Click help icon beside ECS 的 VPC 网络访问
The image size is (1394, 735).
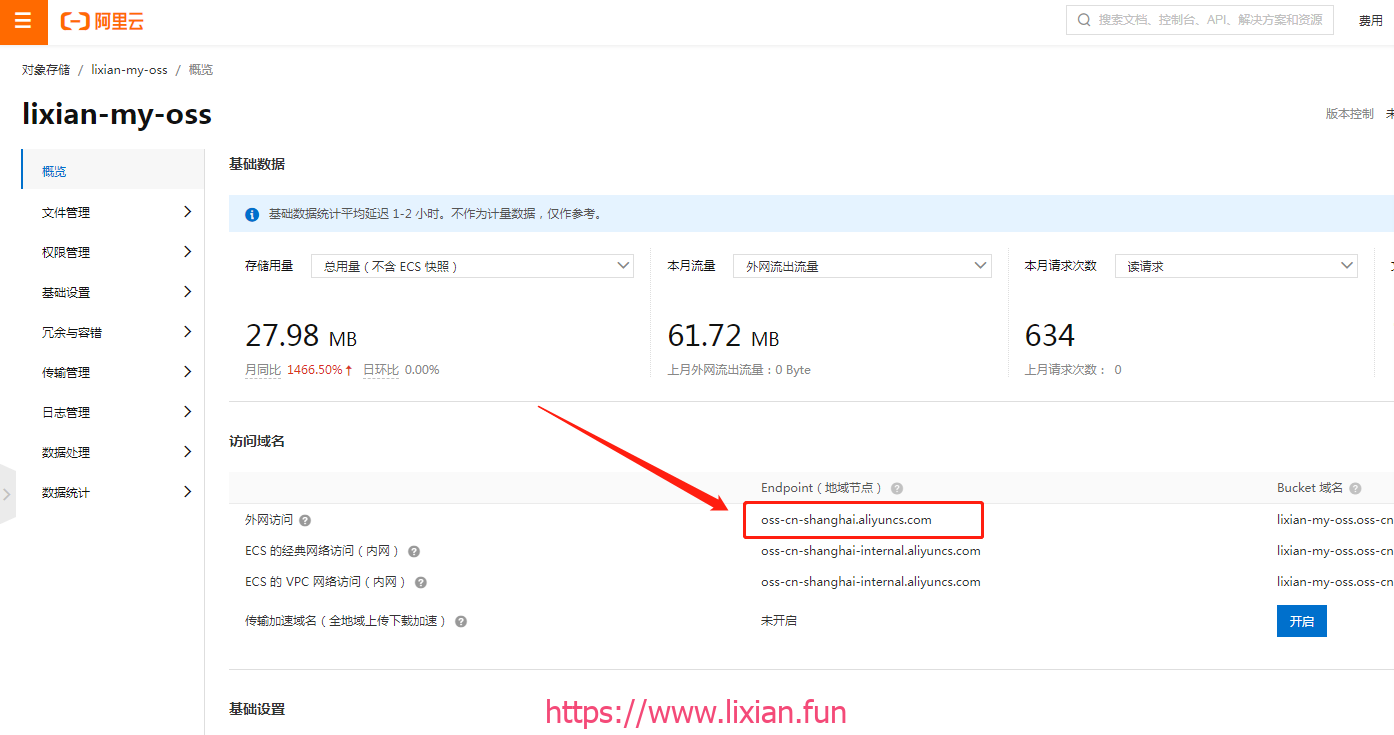tap(421, 582)
